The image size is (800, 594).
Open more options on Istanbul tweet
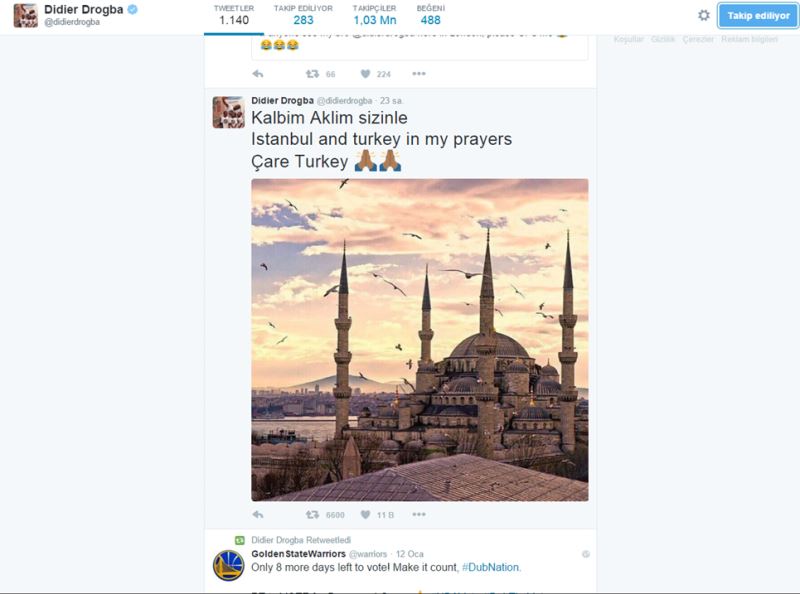pyautogui.click(x=419, y=514)
